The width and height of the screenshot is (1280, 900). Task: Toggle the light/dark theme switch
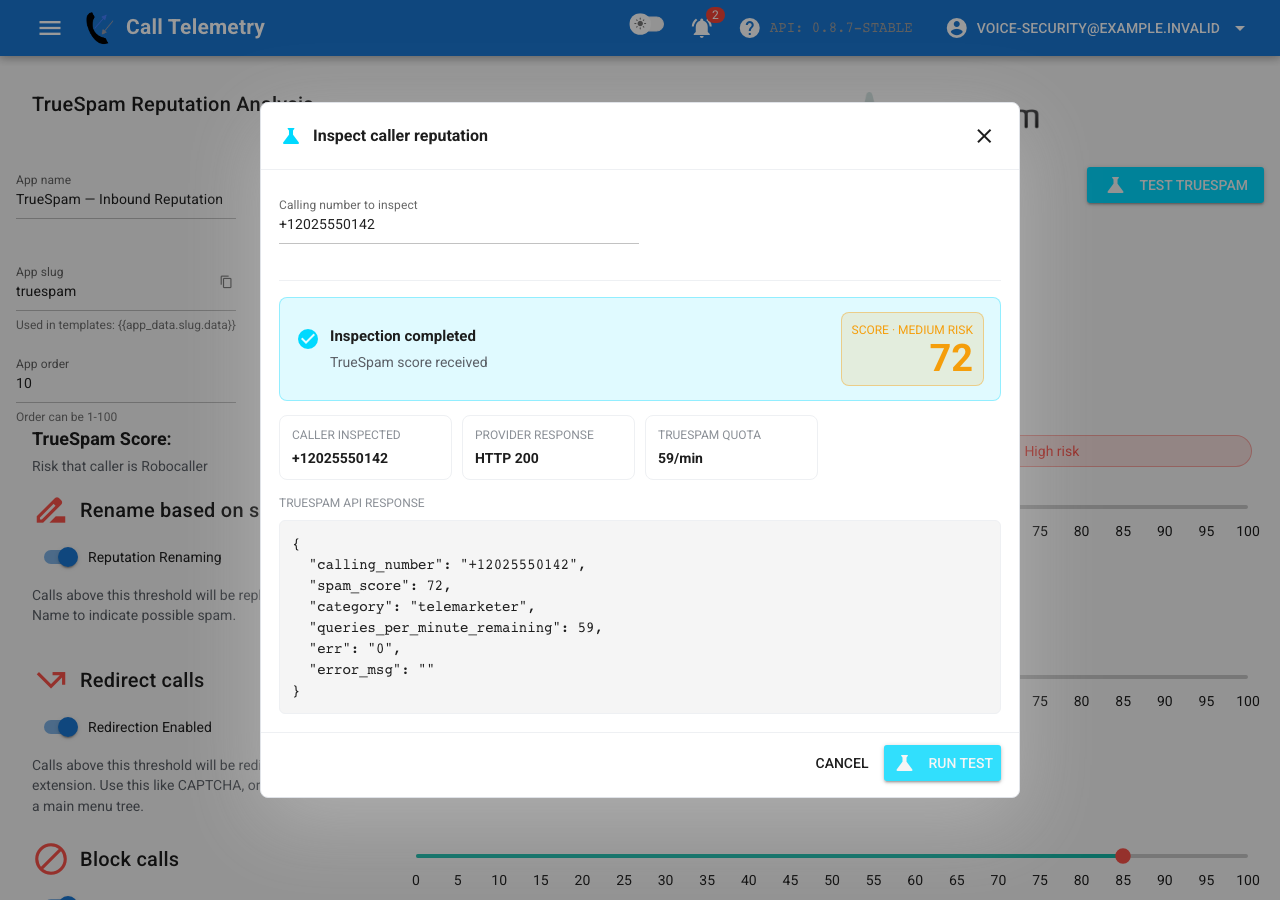click(646, 24)
